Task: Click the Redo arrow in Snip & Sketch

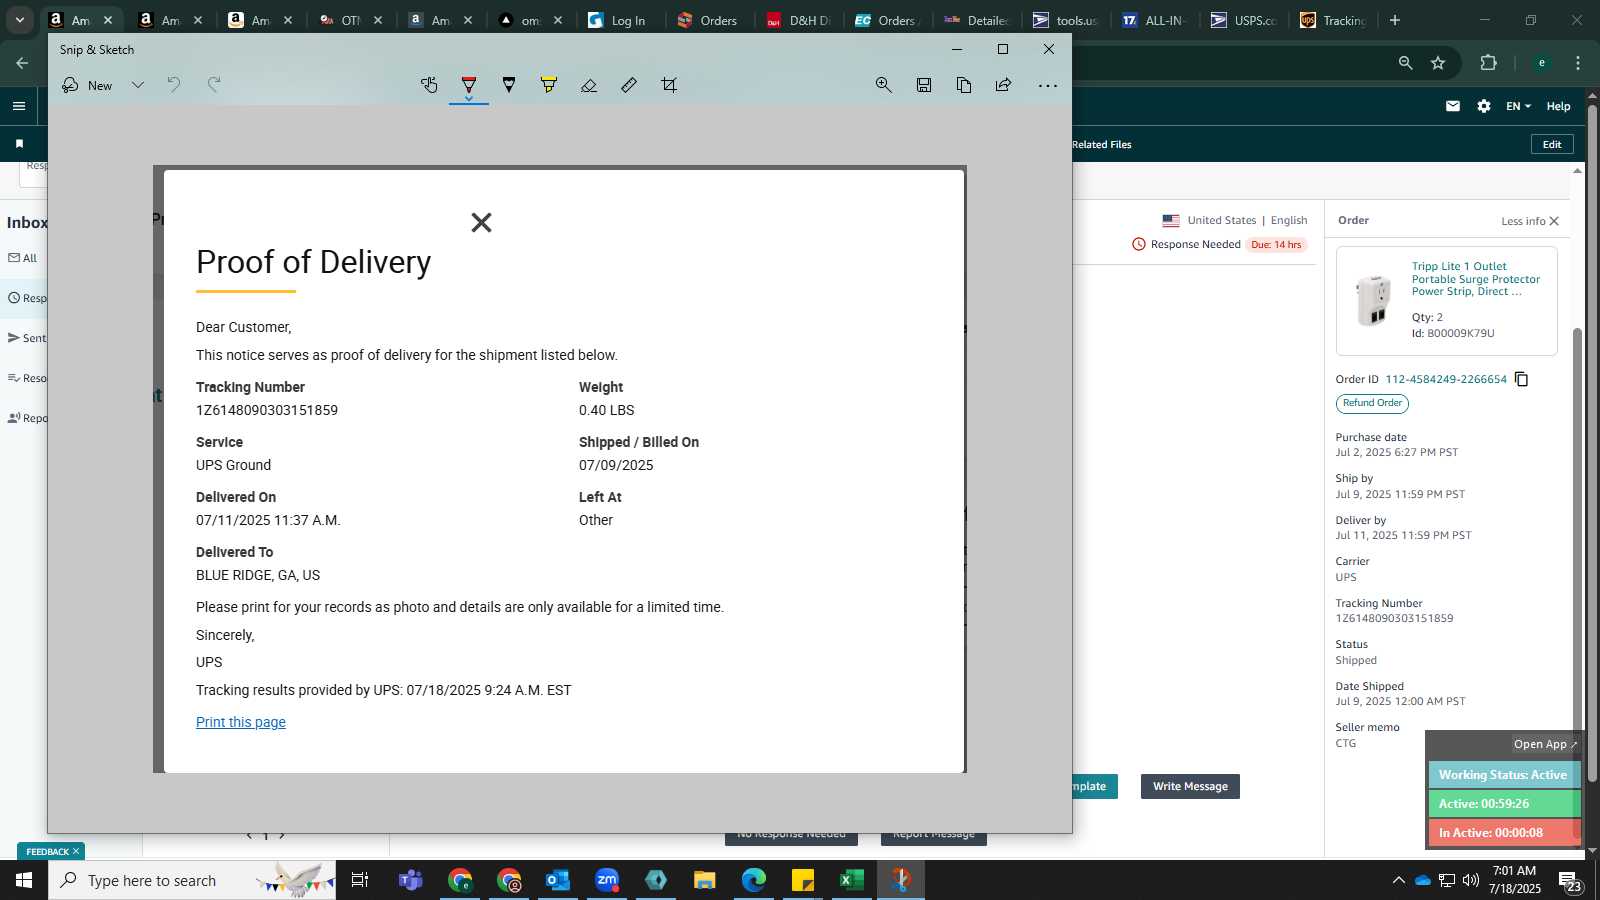Action: (x=214, y=85)
